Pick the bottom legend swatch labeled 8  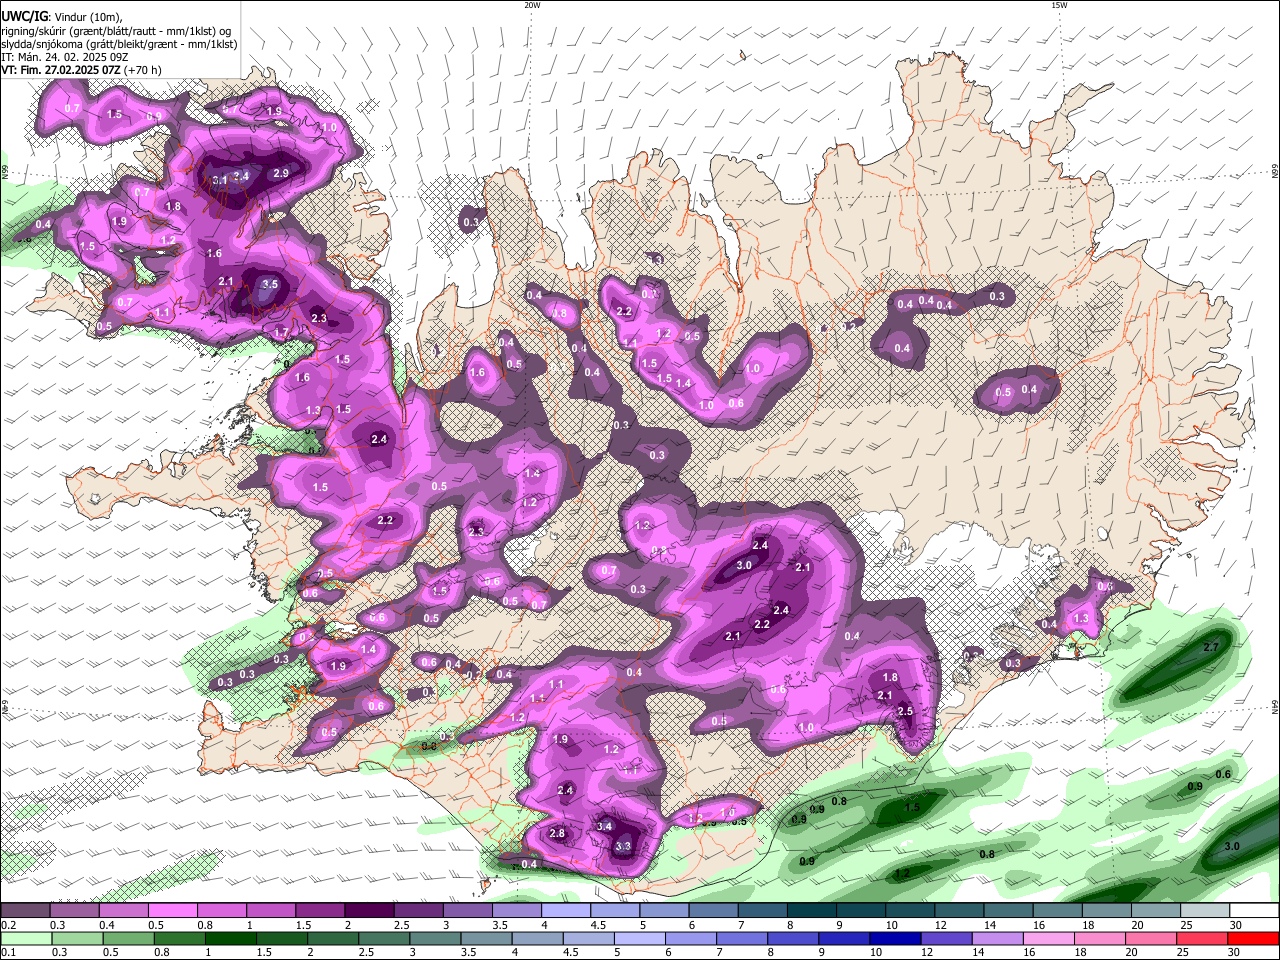[793, 938]
